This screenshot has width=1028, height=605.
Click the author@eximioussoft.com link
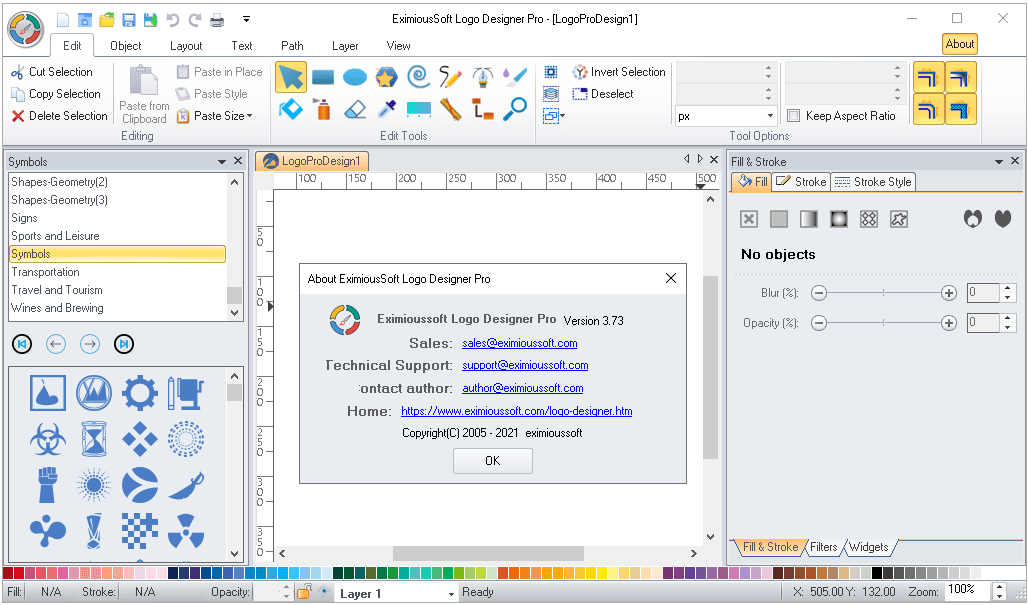click(523, 388)
